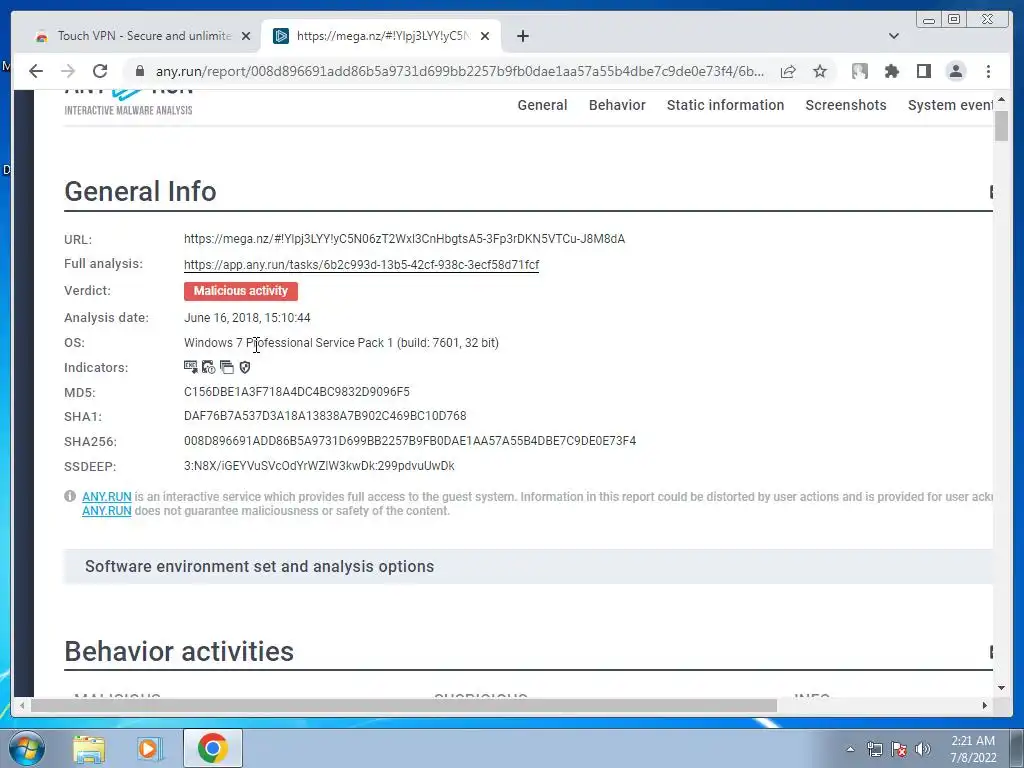Screen dimensions: 1024x768
Task: Switch to the Touch VPN tab
Action: click(142, 36)
